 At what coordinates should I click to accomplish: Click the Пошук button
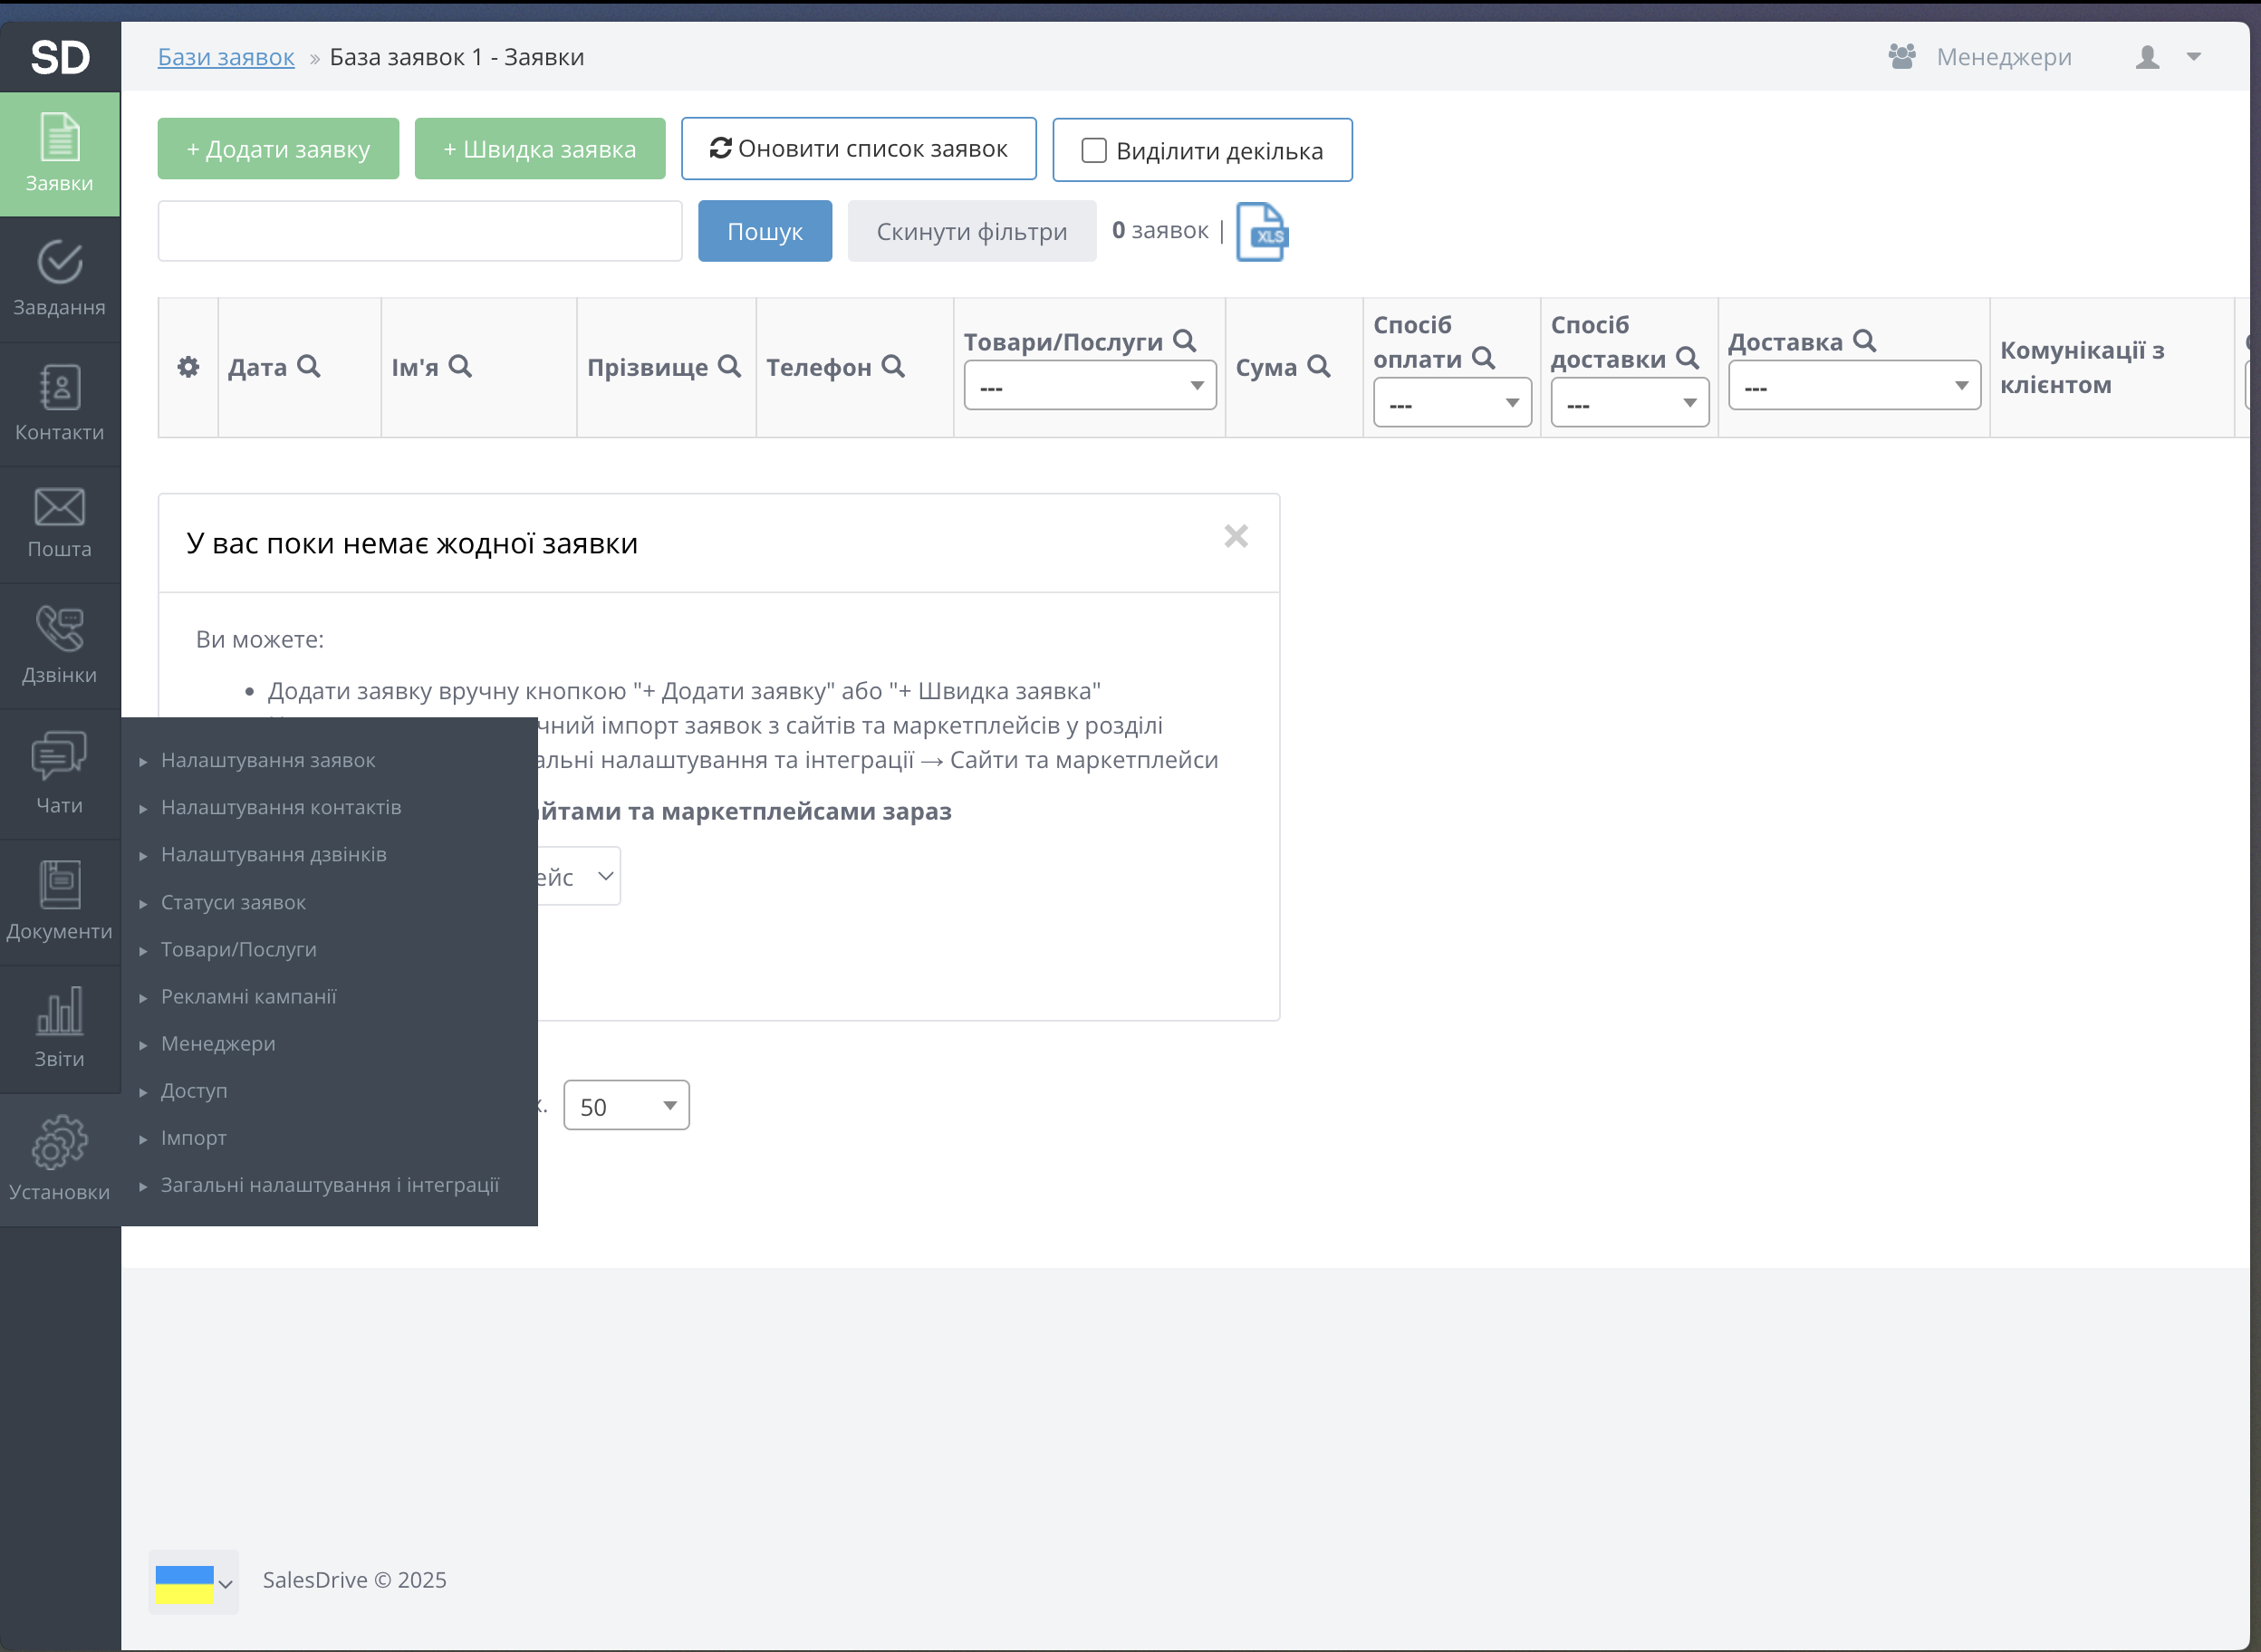pos(764,232)
